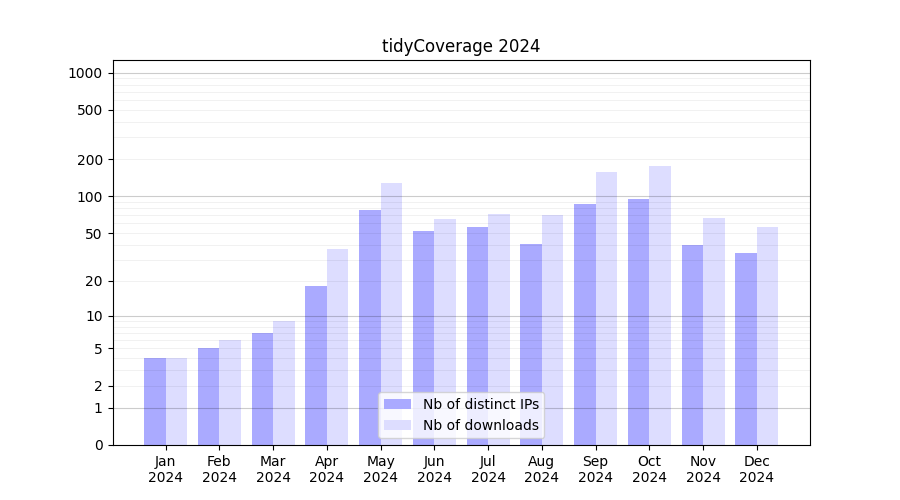Click the November downloads bar
The height and width of the screenshot is (500, 900).
click(714, 331)
